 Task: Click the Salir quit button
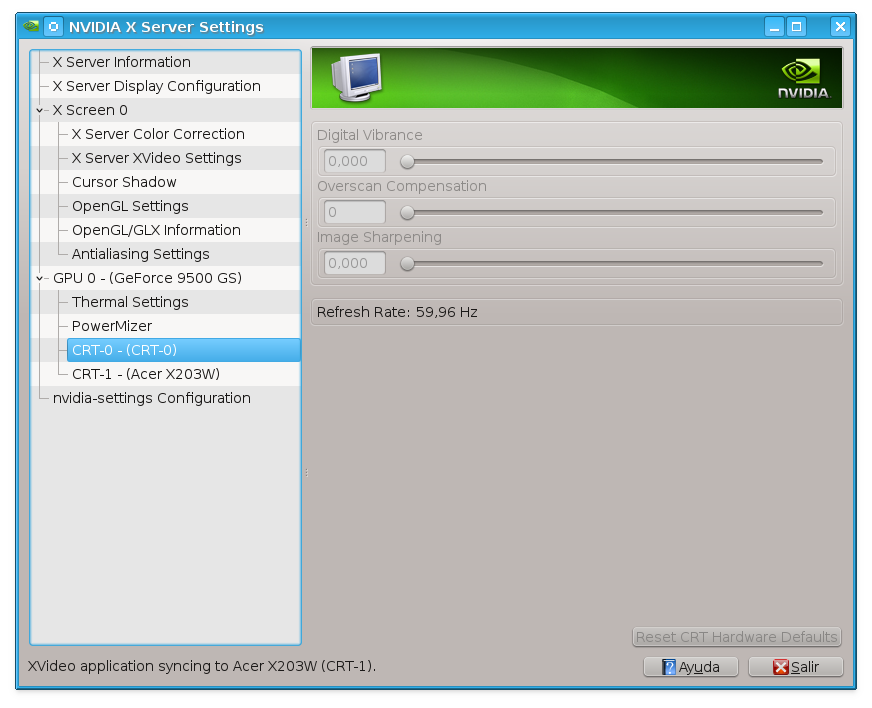[x=796, y=667]
